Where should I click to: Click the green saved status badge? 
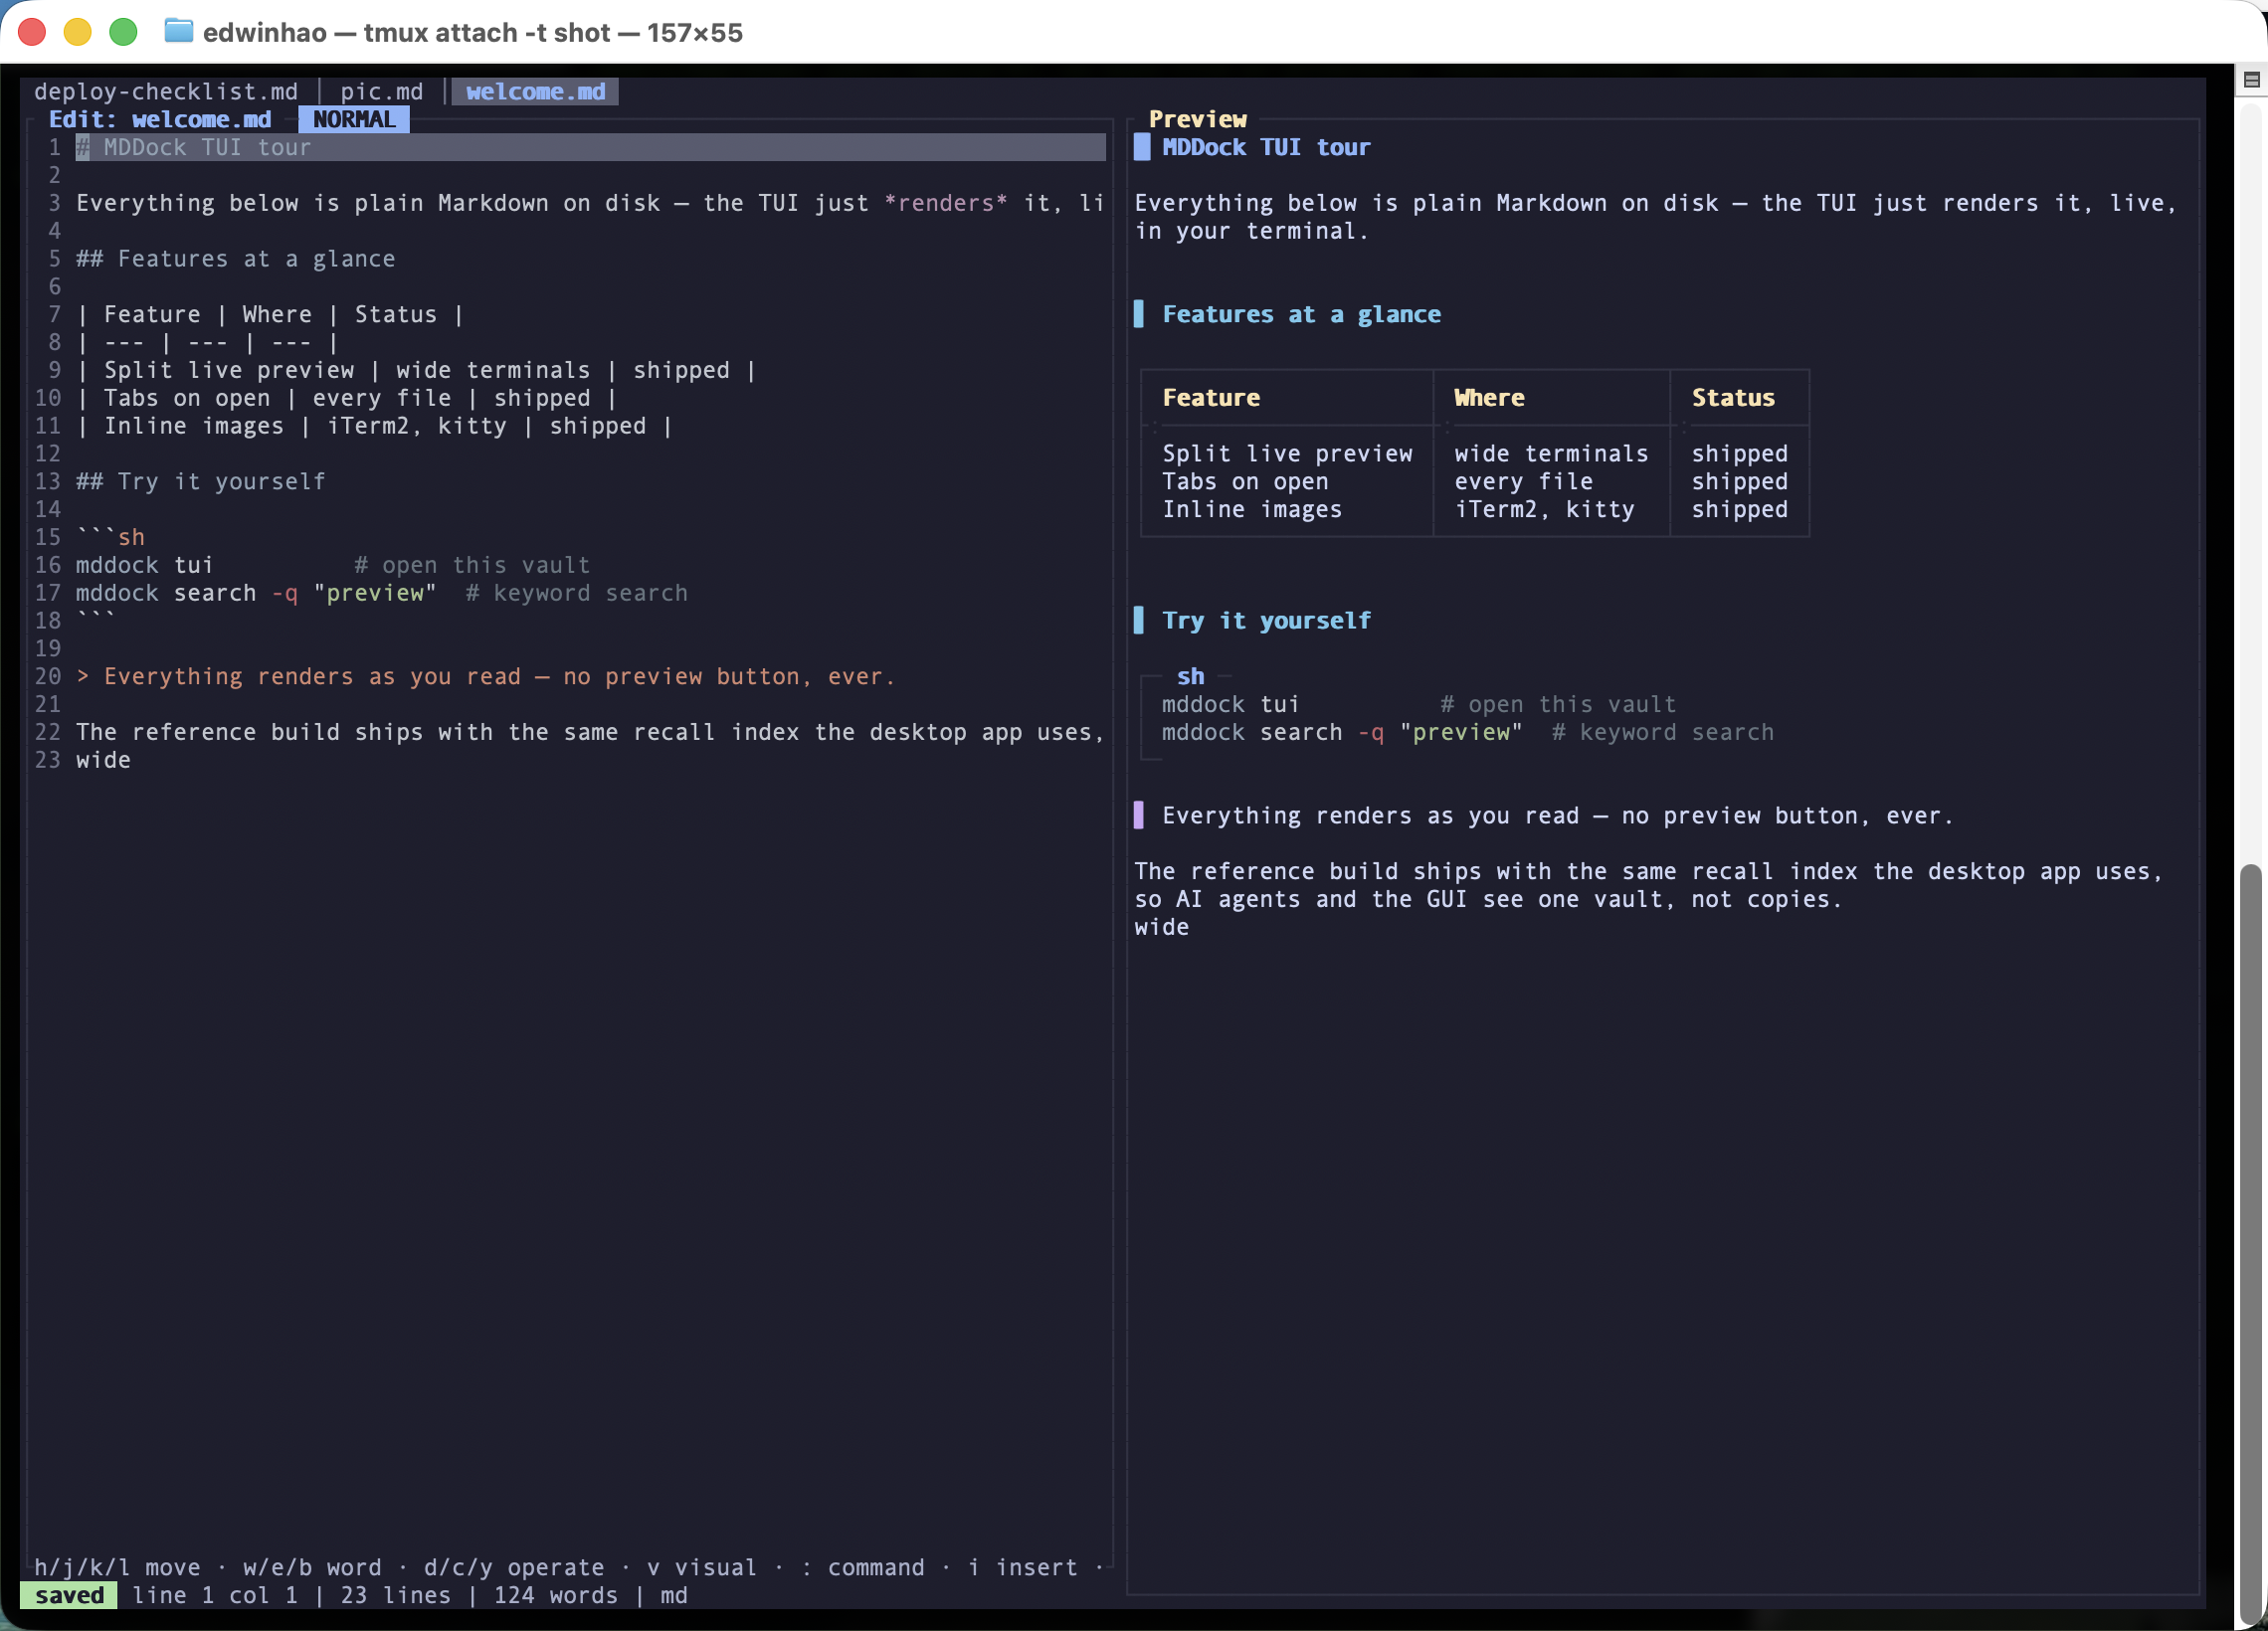[x=69, y=1594]
